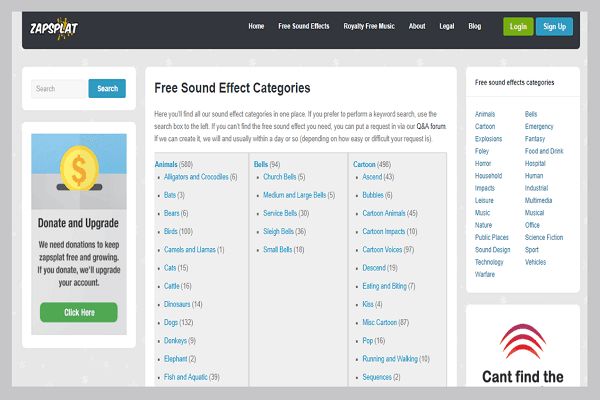
Task: Open the Animals category heading link
Action: pyautogui.click(x=167, y=163)
